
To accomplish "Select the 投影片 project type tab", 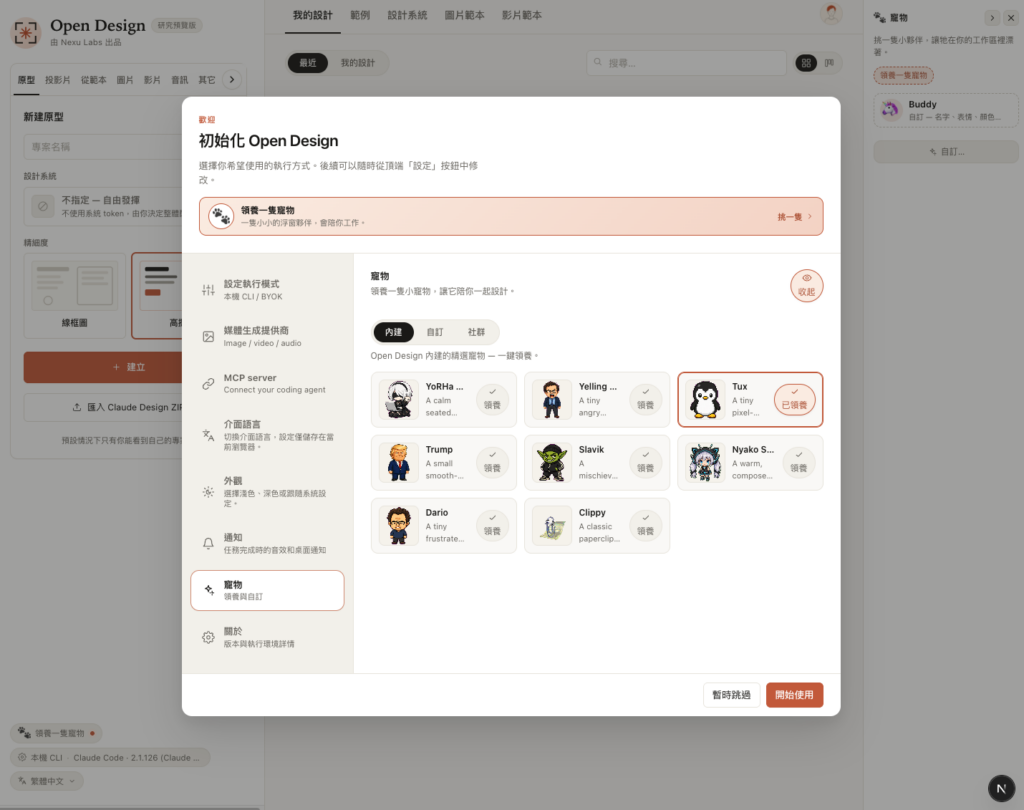I will (x=57, y=80).
